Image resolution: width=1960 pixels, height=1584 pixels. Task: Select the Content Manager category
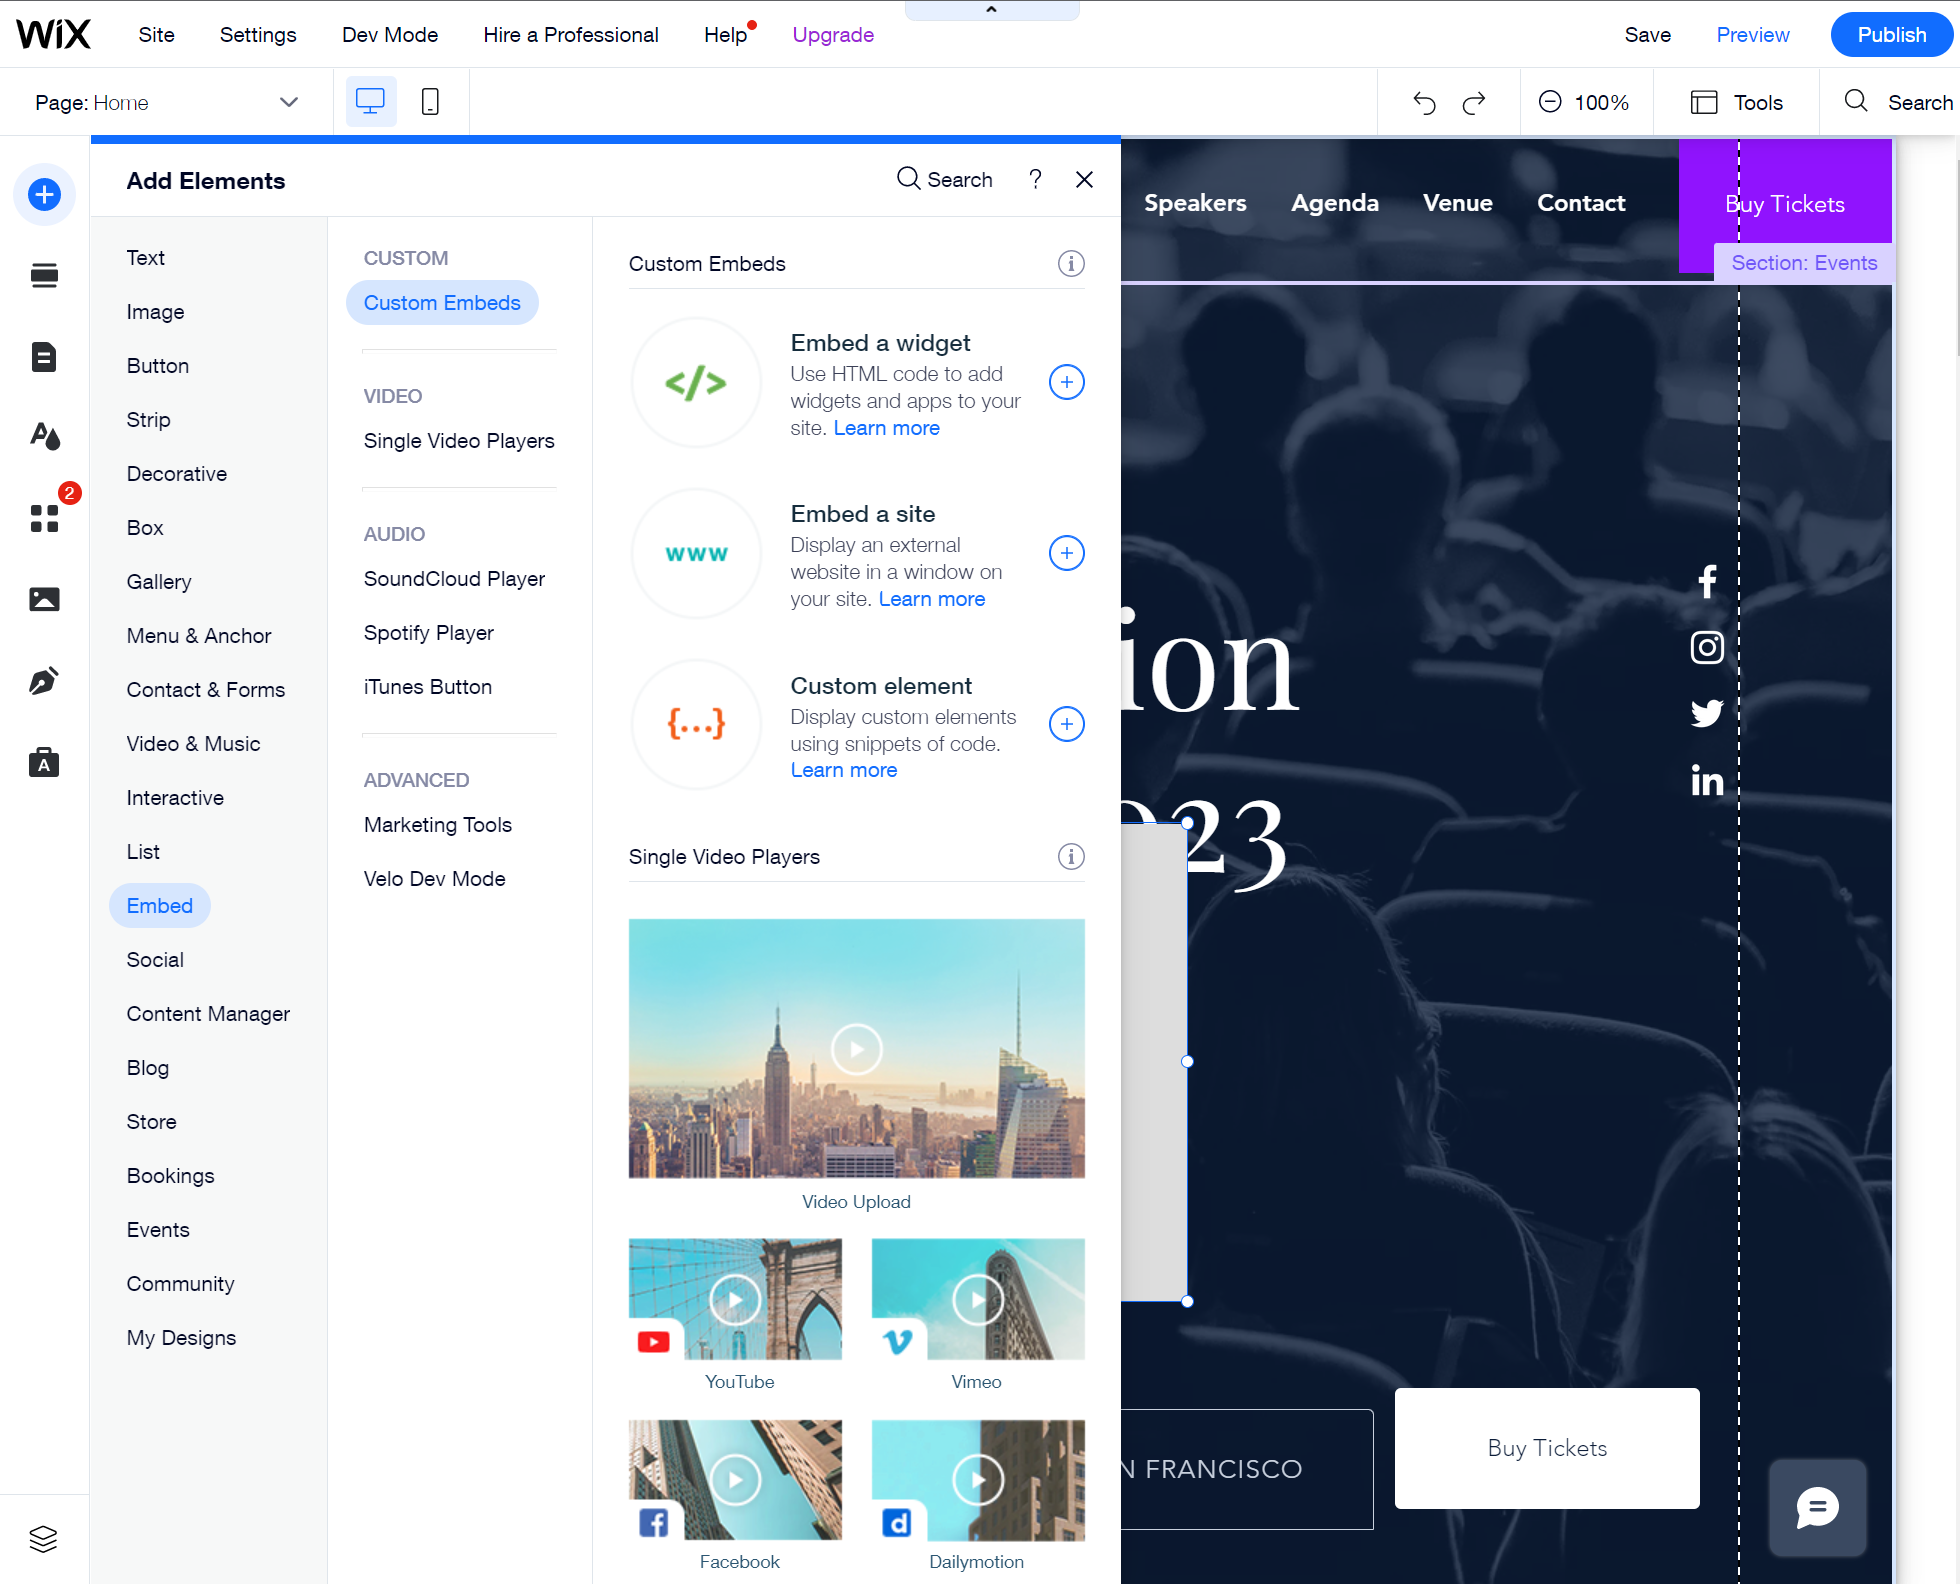(208, 1014)
